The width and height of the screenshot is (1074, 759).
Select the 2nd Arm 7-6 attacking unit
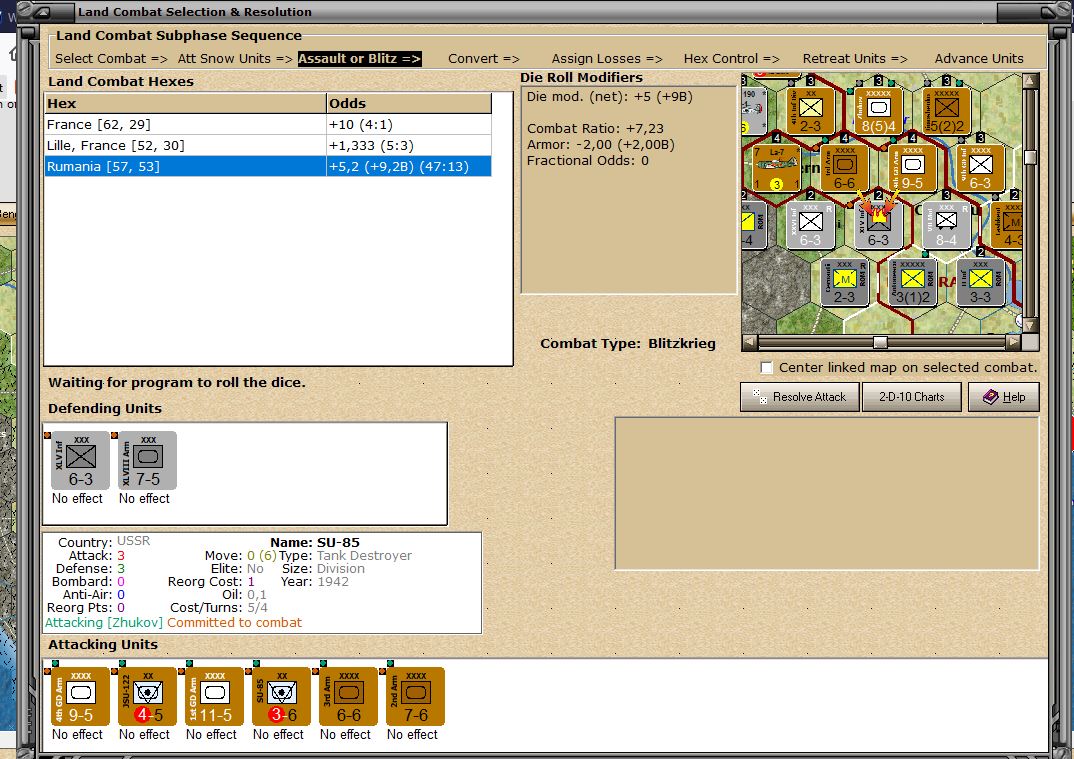pos(416,697)
